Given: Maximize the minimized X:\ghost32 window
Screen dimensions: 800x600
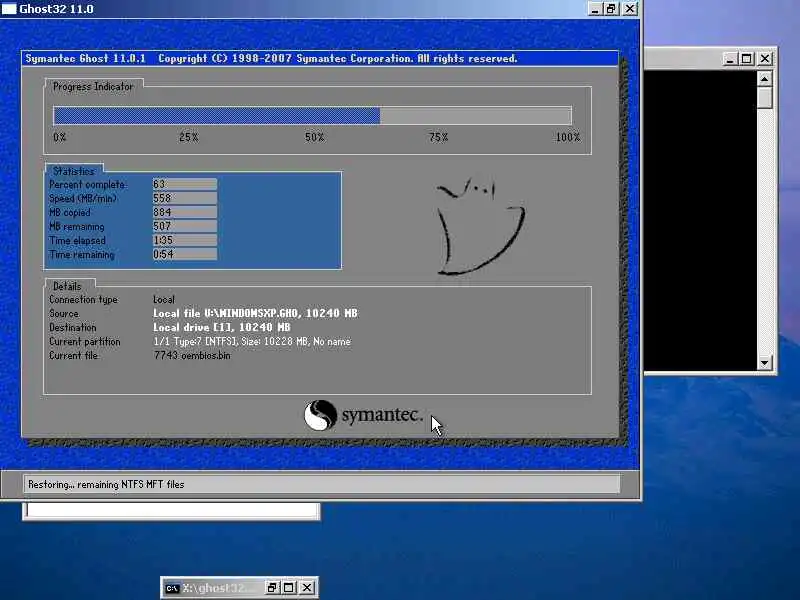Looking at the screenshot, I should (289, 588).
